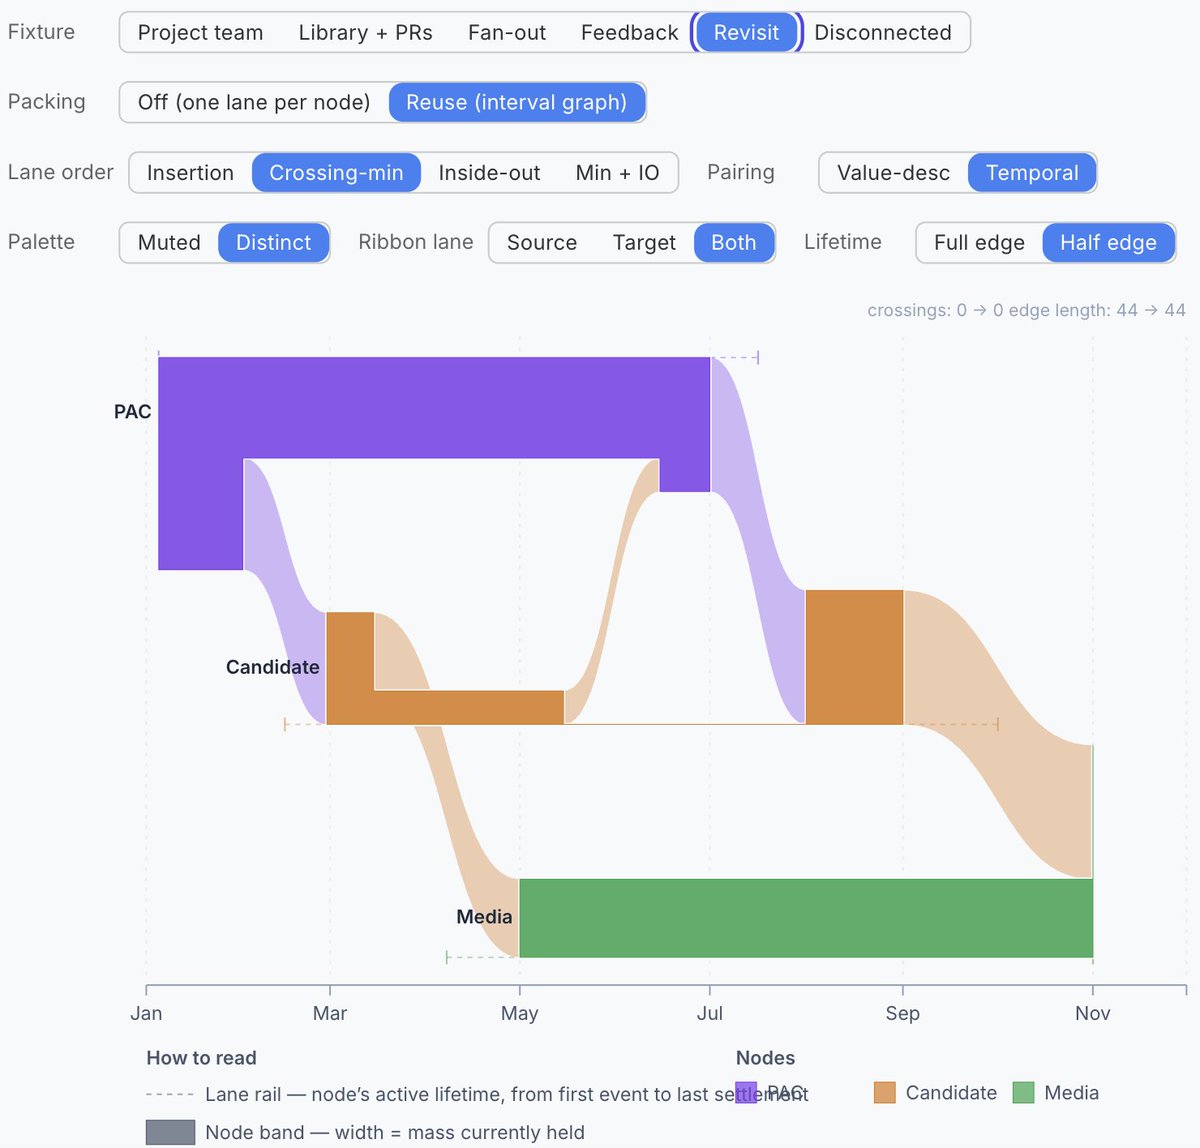The width and height of the screenshot is (1200, 1148).
Task: Click the Jul axis tick label
Action: (710, 1013)
